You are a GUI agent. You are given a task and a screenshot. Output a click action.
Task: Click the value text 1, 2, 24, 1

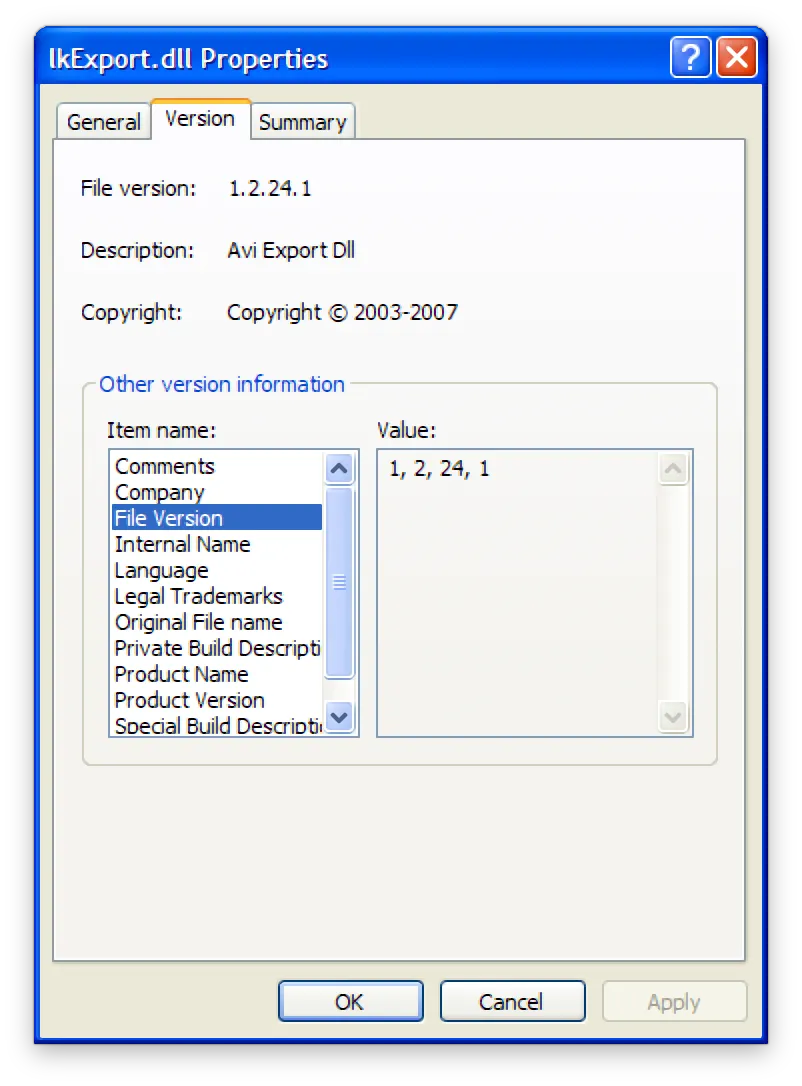[x=439, y=469]
